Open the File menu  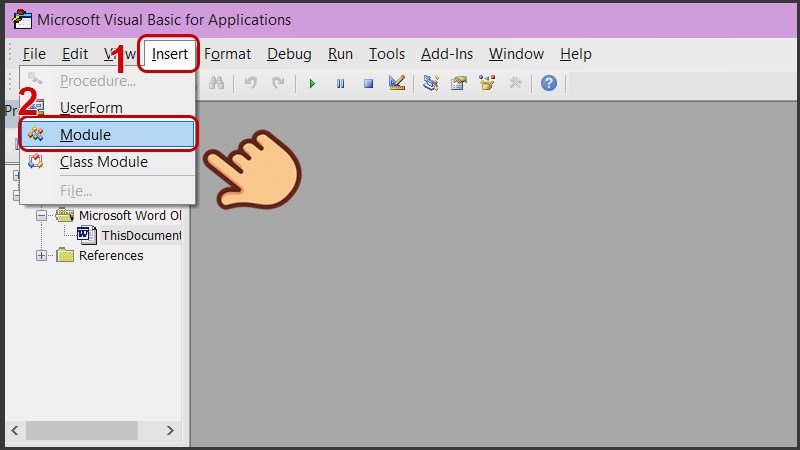pyautogui.click(x=34, y=54)
